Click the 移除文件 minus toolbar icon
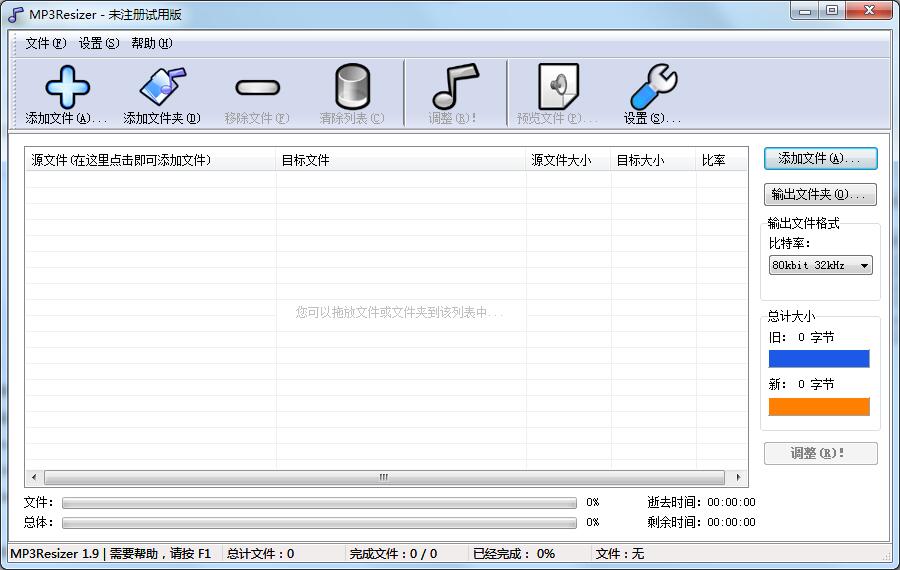The image size is (900, 570). (x=257, y=88)
